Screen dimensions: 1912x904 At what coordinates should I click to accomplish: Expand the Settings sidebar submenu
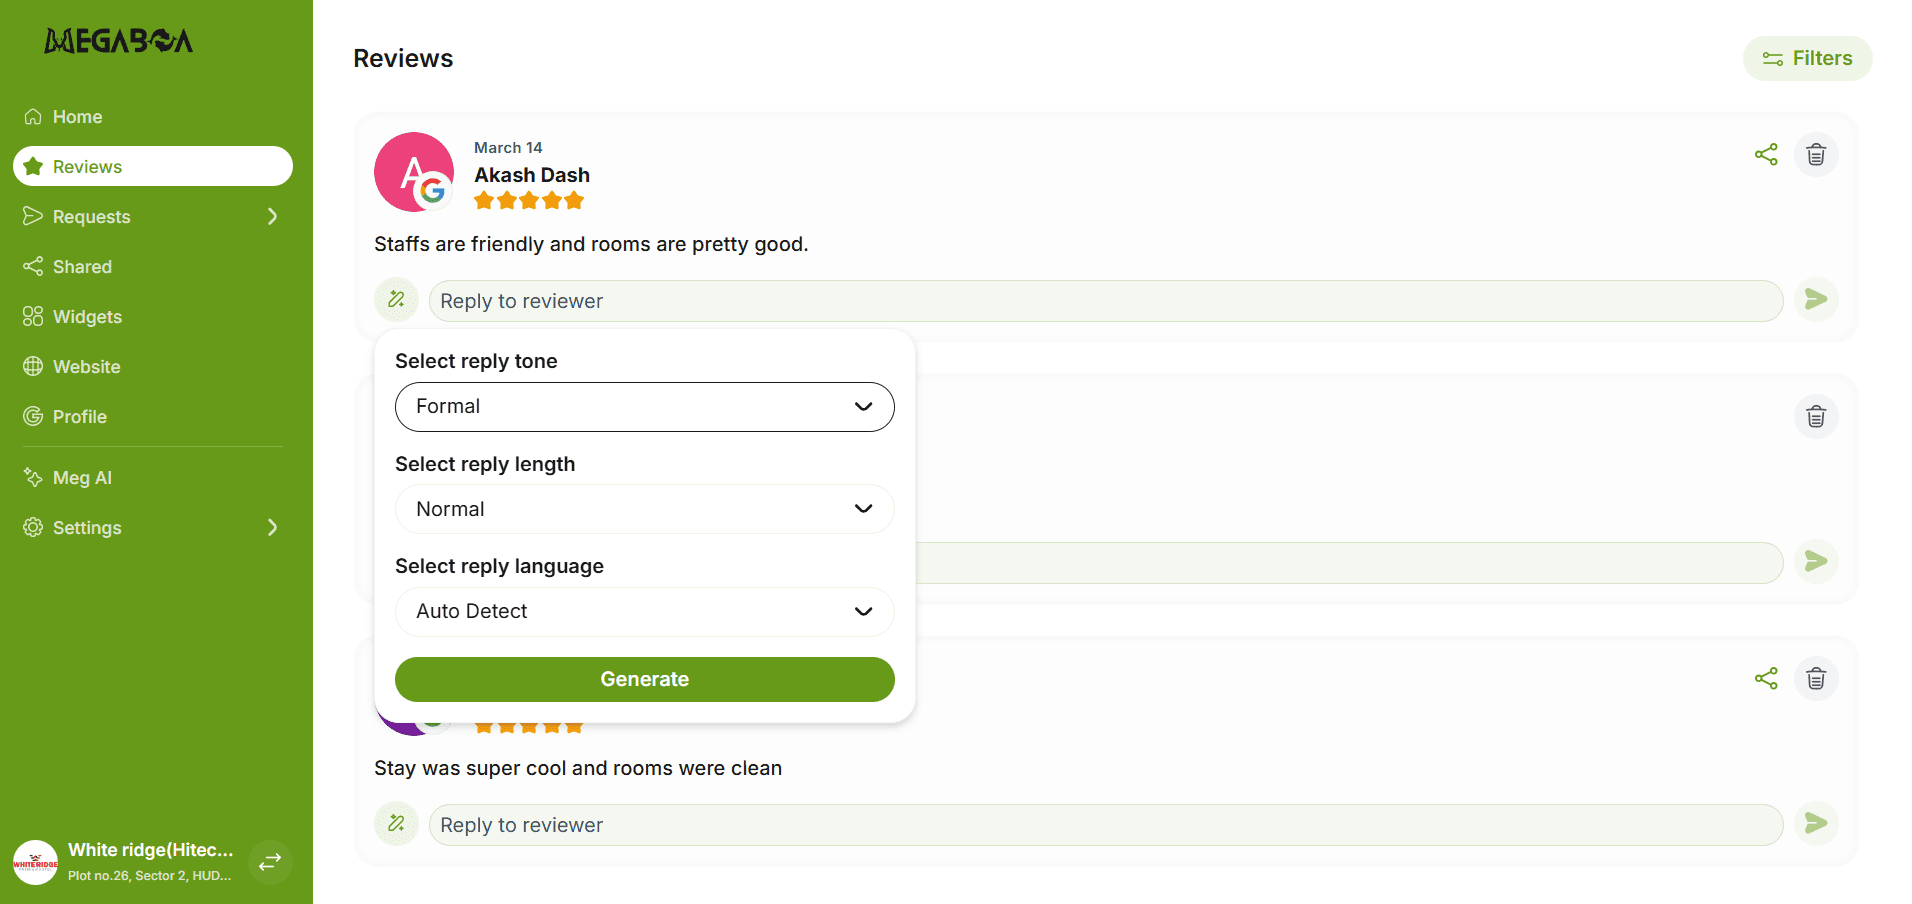click(272, 528)
